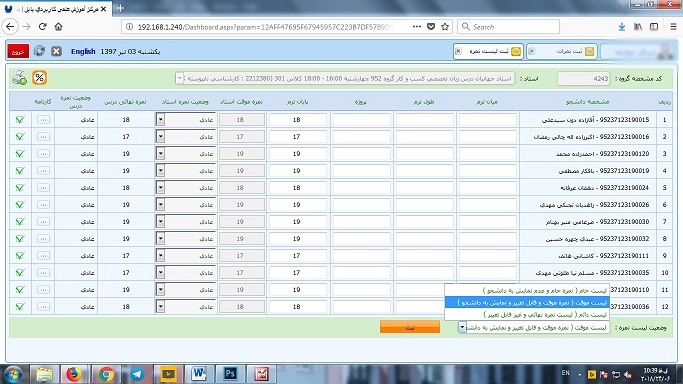Click the red exit button at top left
Viewport: 683px width, 384px height.
pos(18,51)
